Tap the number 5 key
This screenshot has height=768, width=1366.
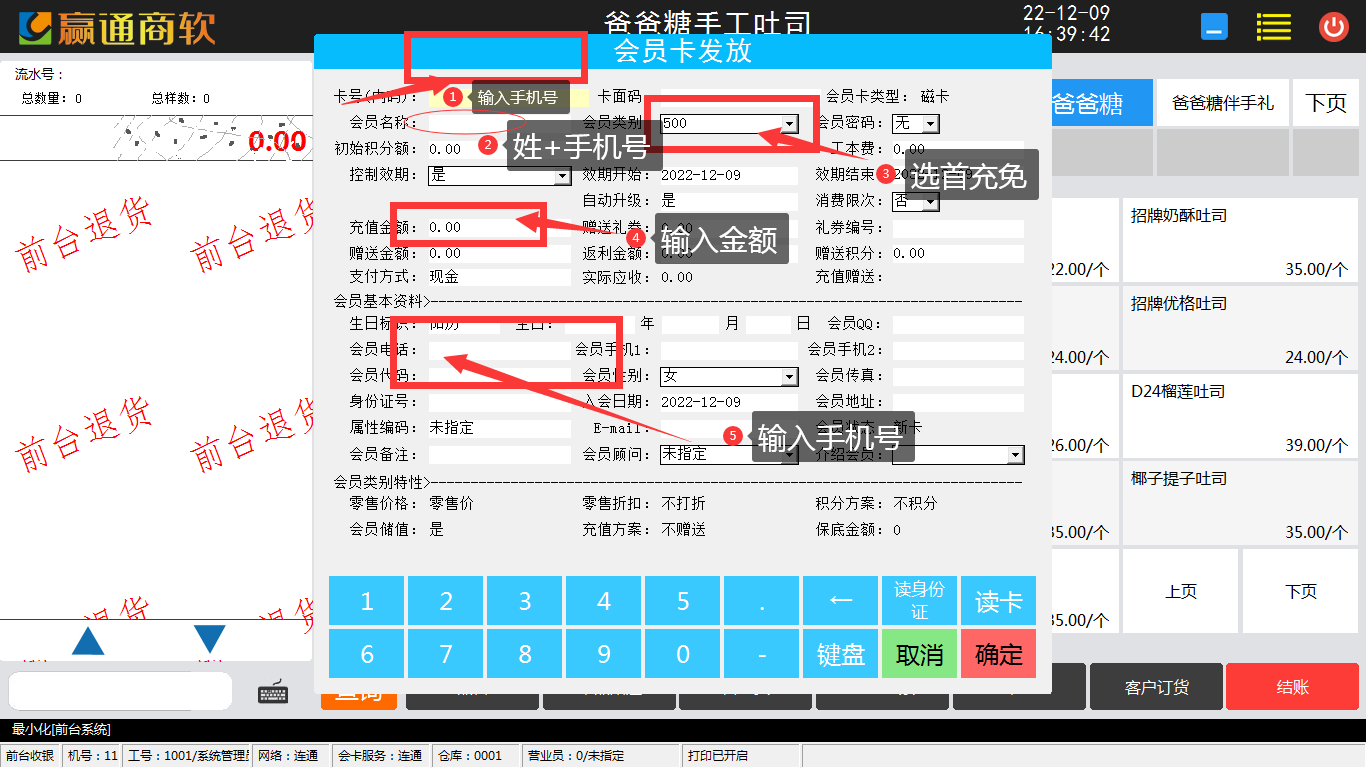click(x=683, y=601)
